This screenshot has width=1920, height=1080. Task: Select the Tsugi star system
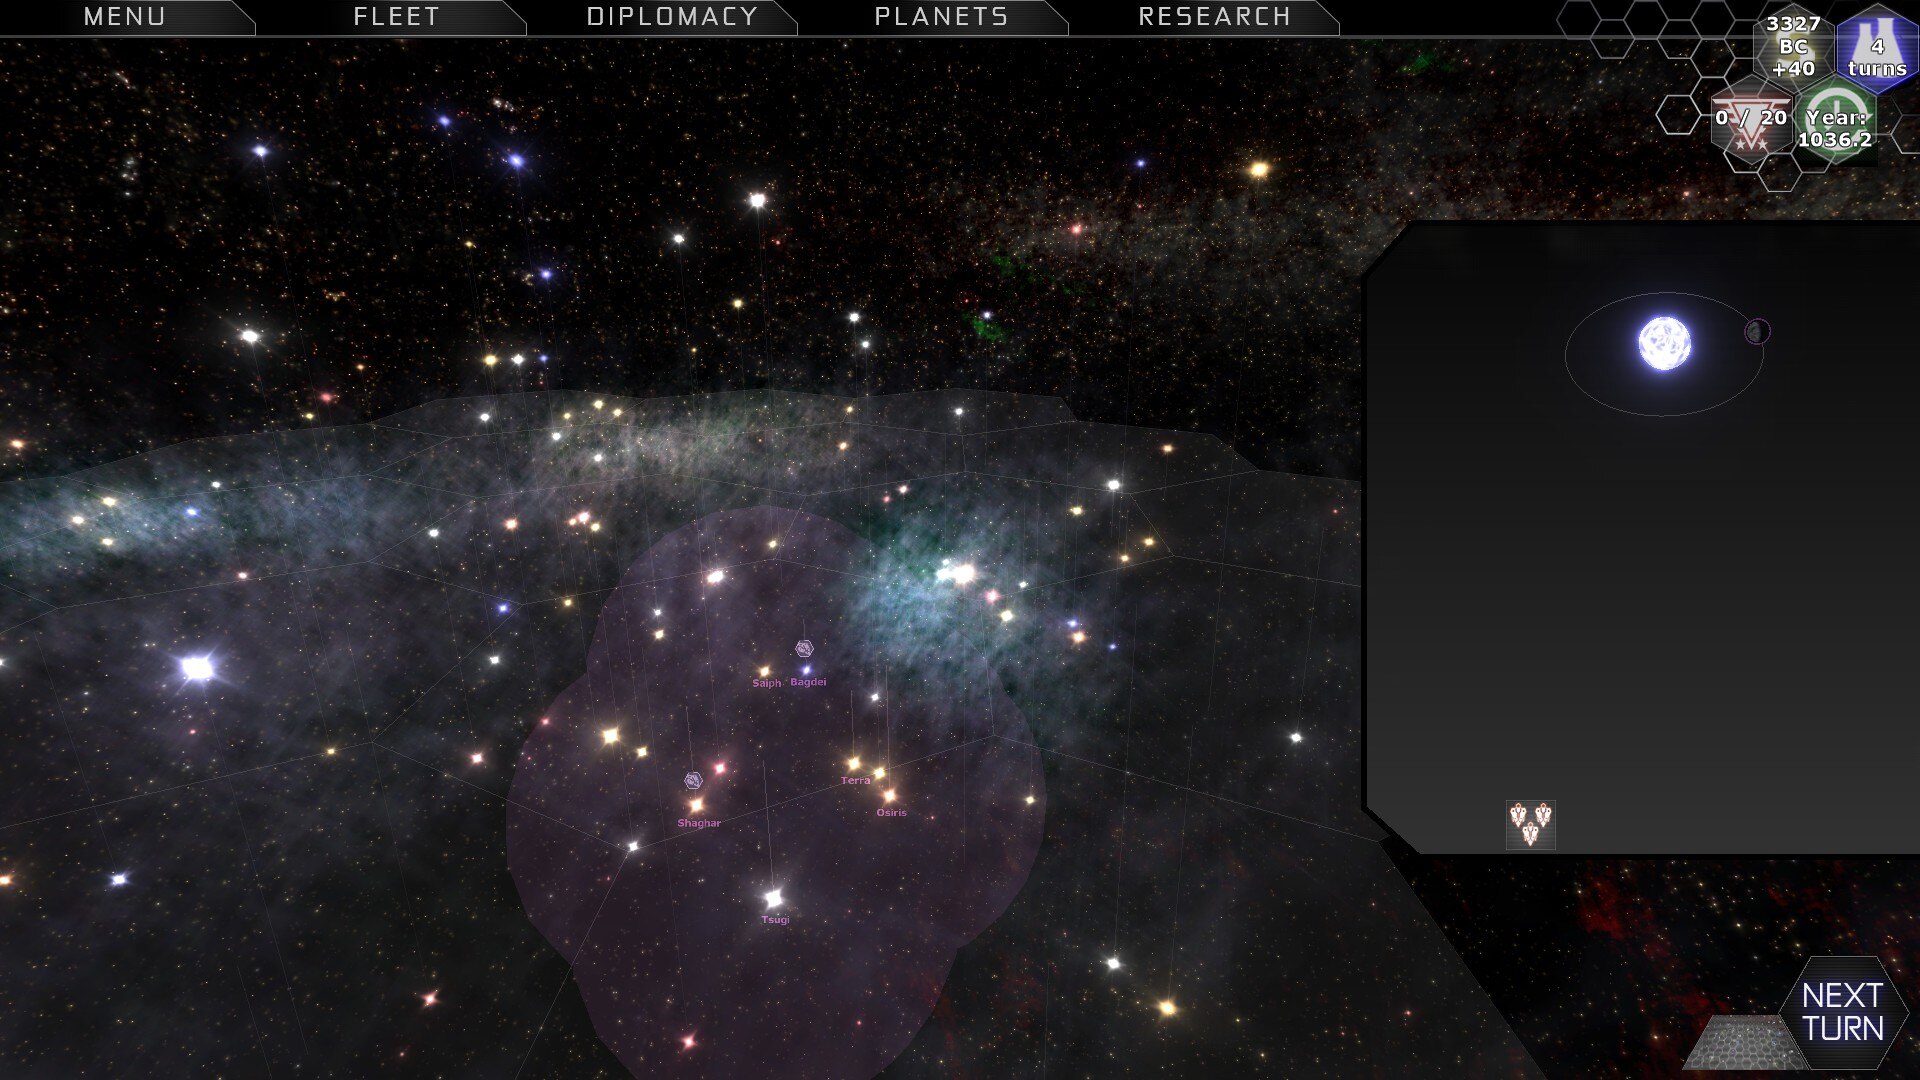coord(773,897)
